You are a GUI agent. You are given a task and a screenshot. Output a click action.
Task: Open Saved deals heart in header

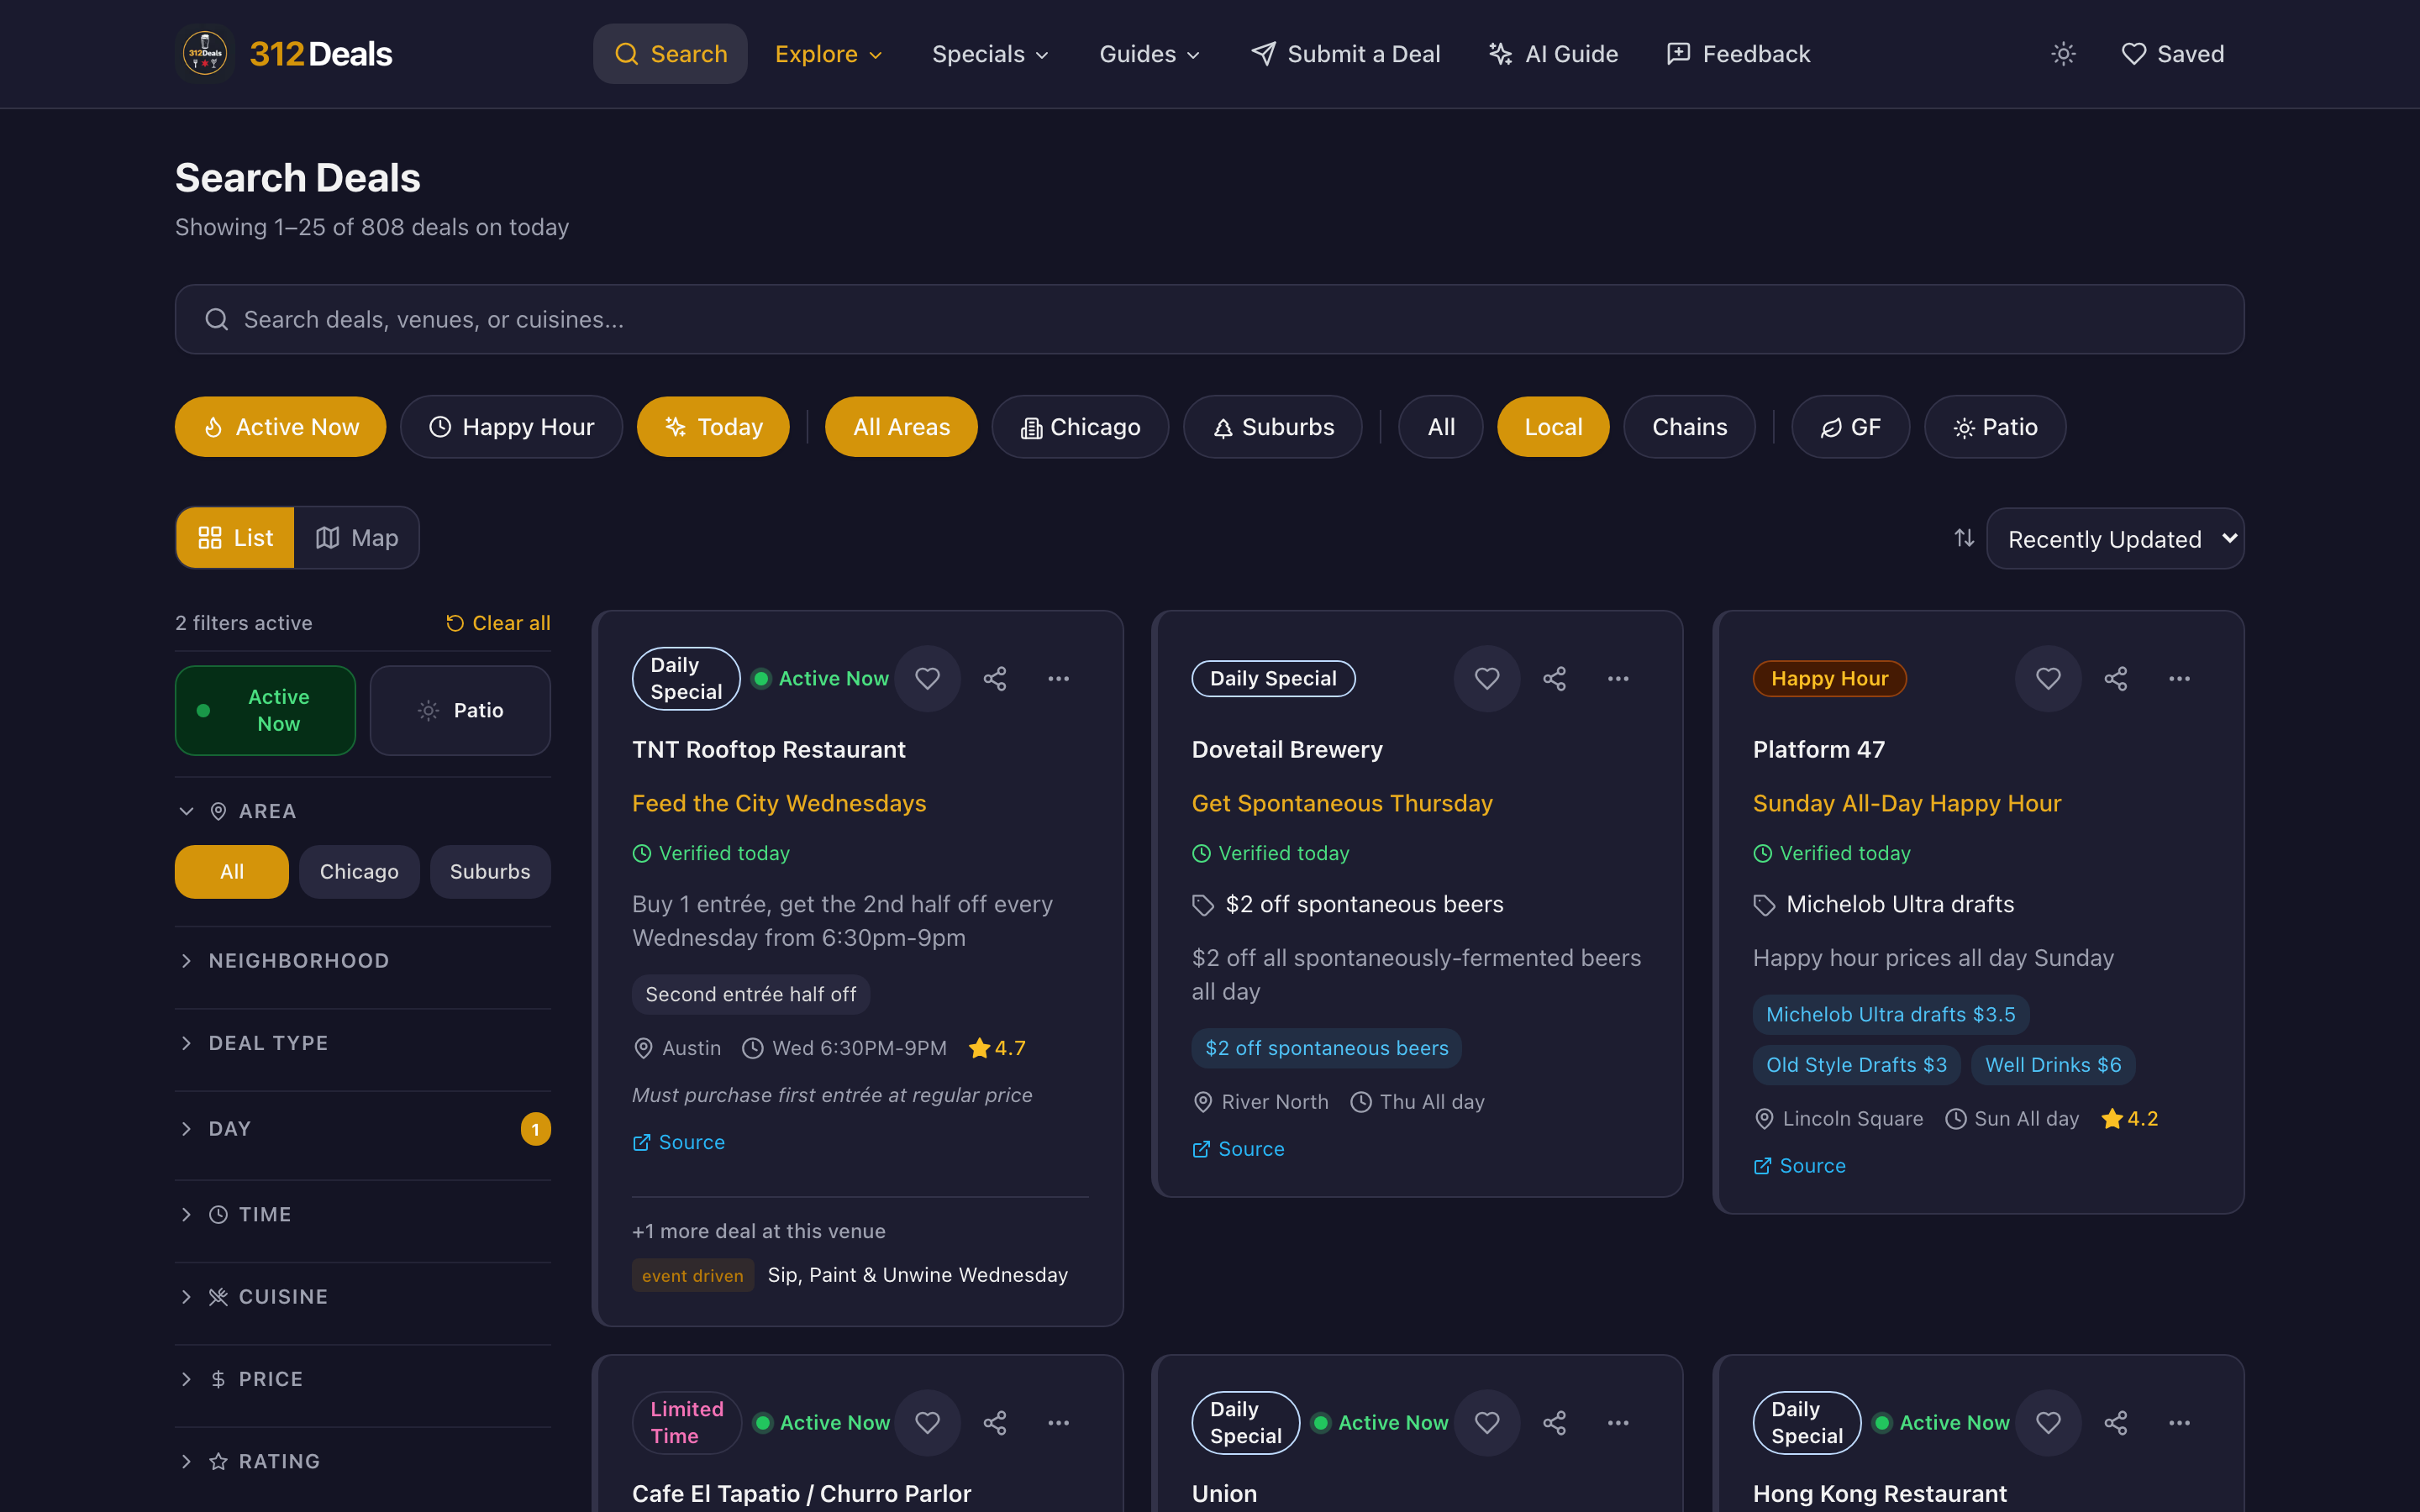(x=2172, y=54)
